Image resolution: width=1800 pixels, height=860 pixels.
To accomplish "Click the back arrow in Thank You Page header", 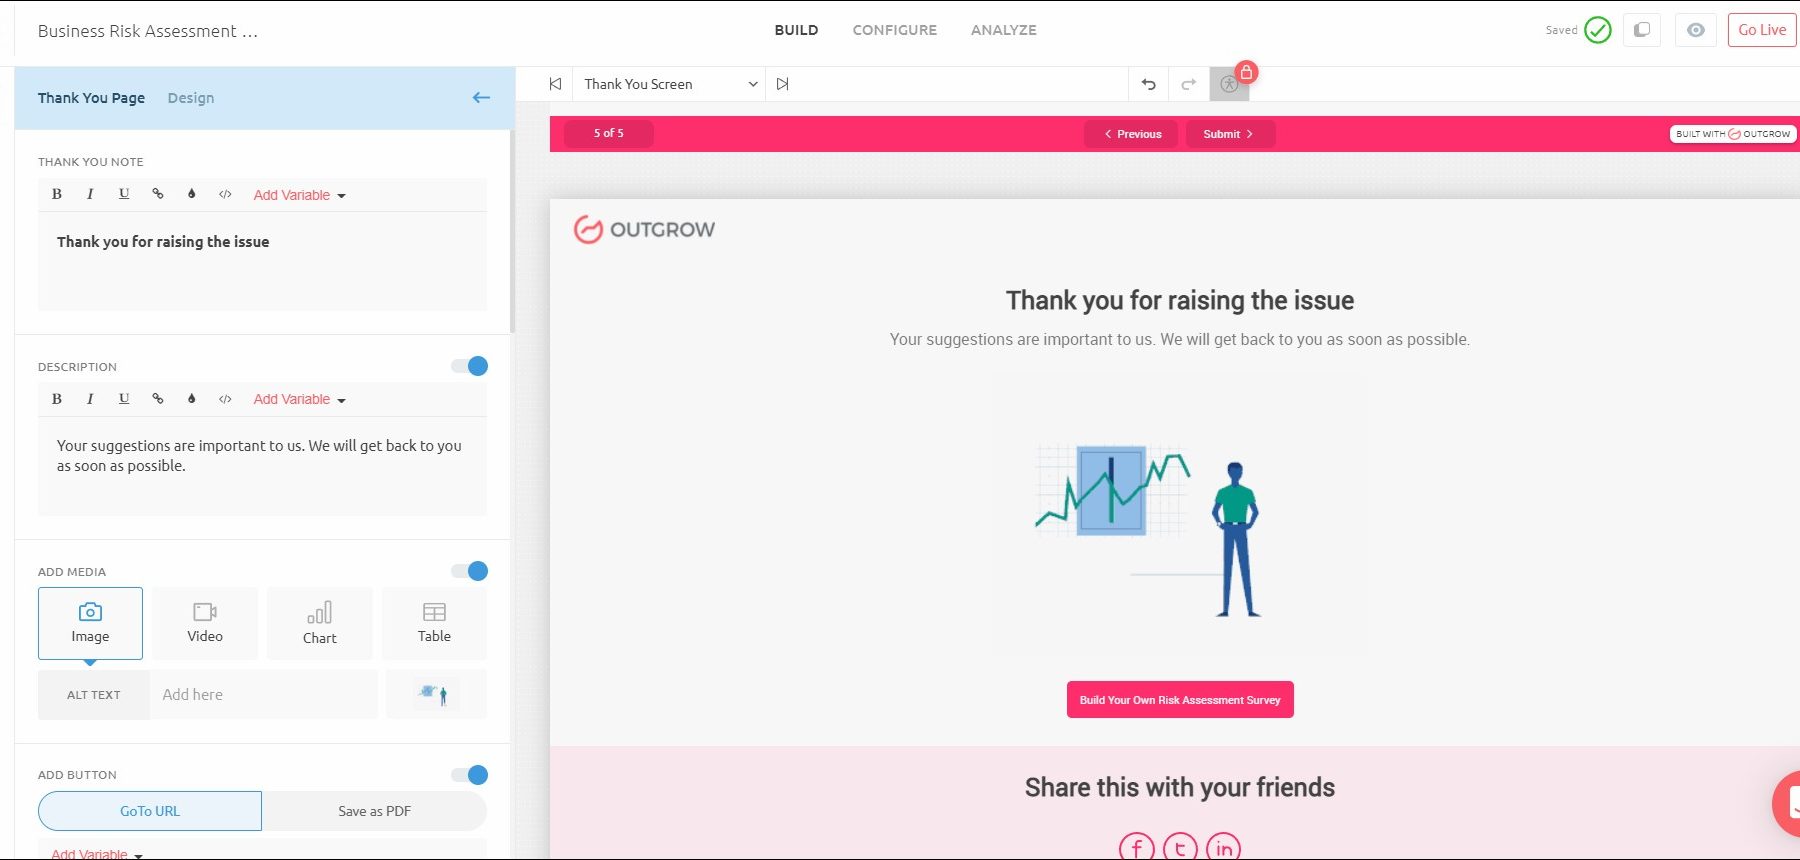I will coord(481,98).
